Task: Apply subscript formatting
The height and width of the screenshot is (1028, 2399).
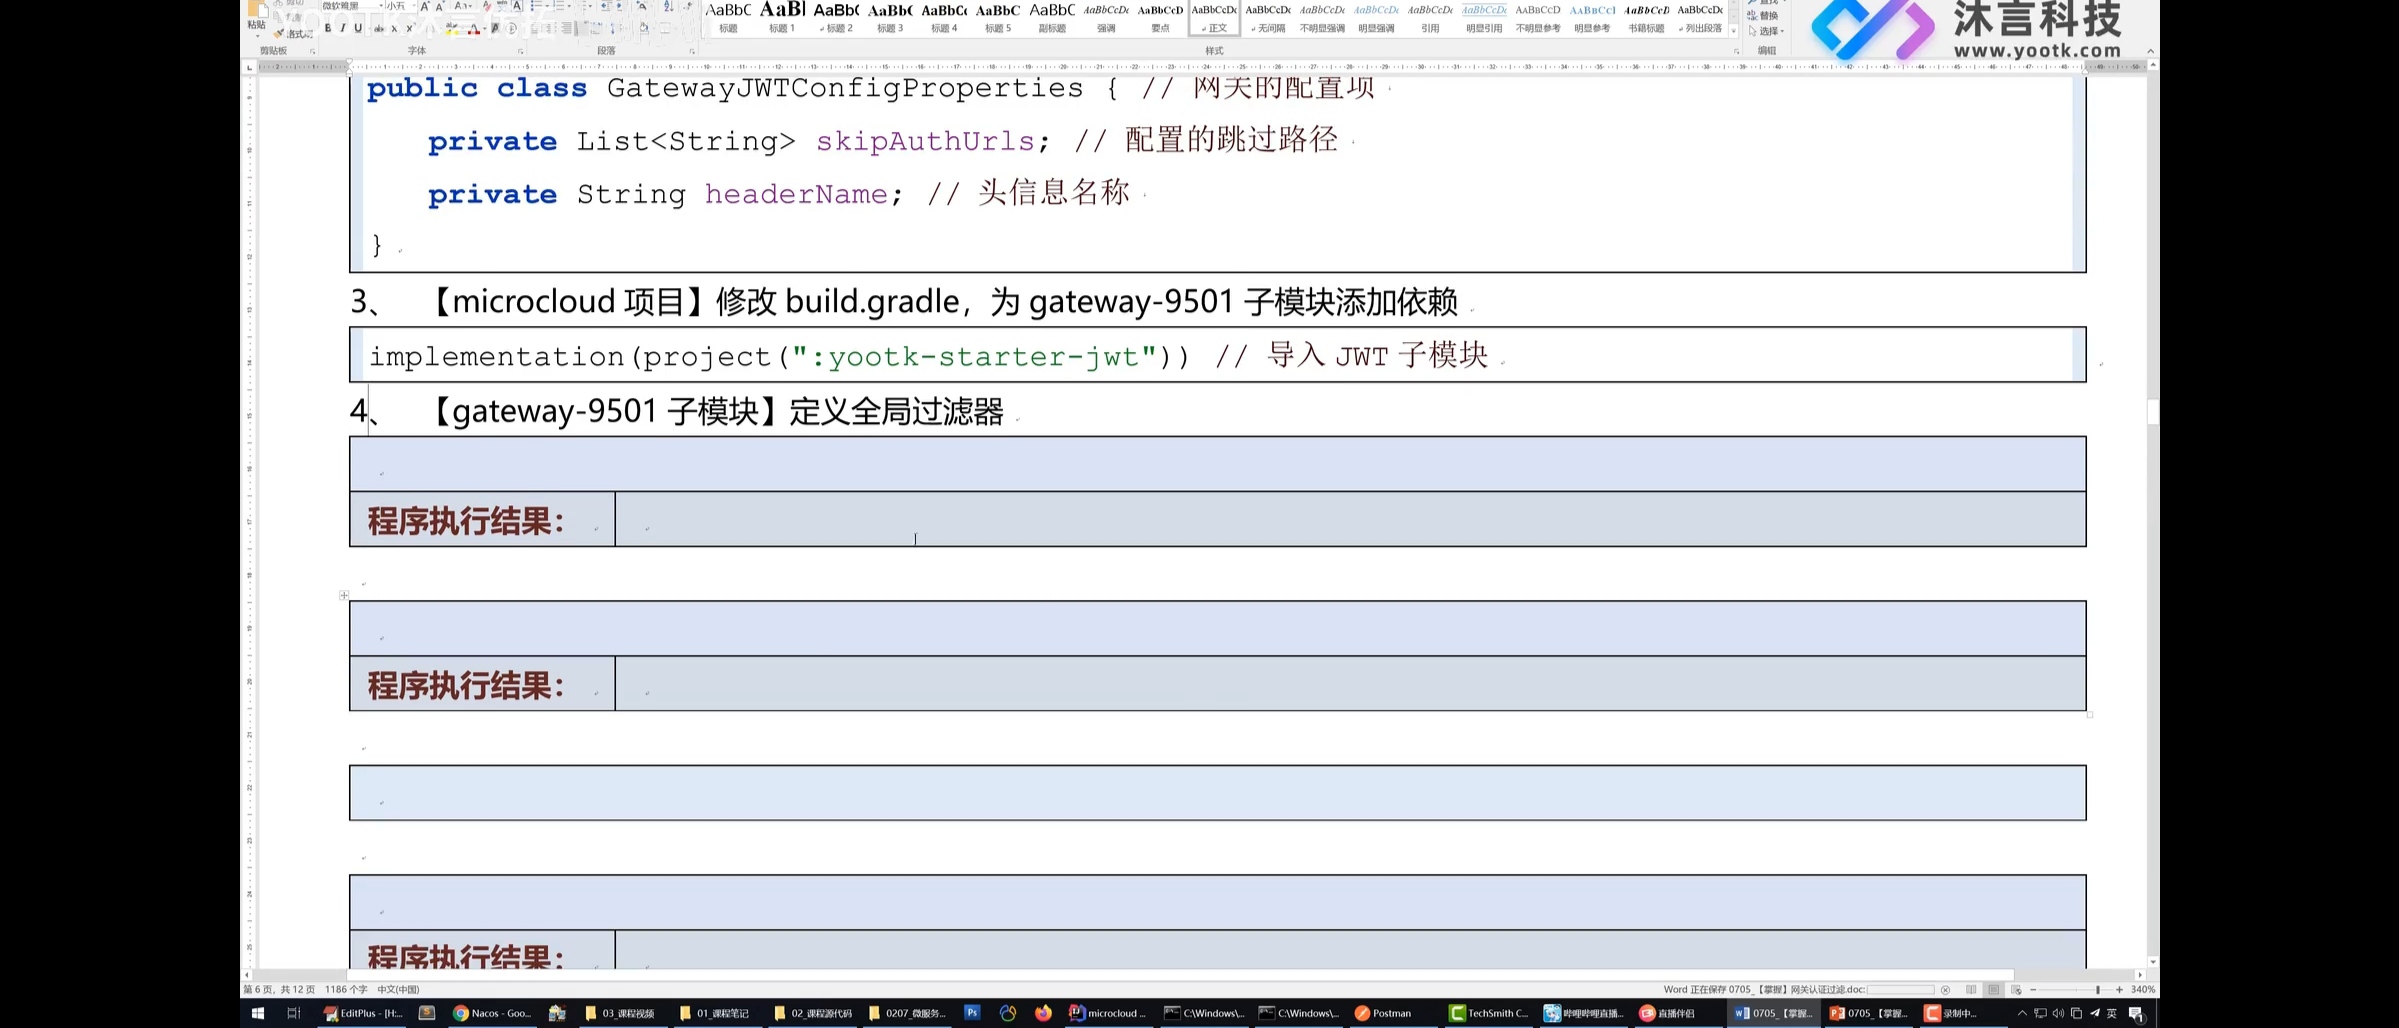Action: (x=394, y=29)
